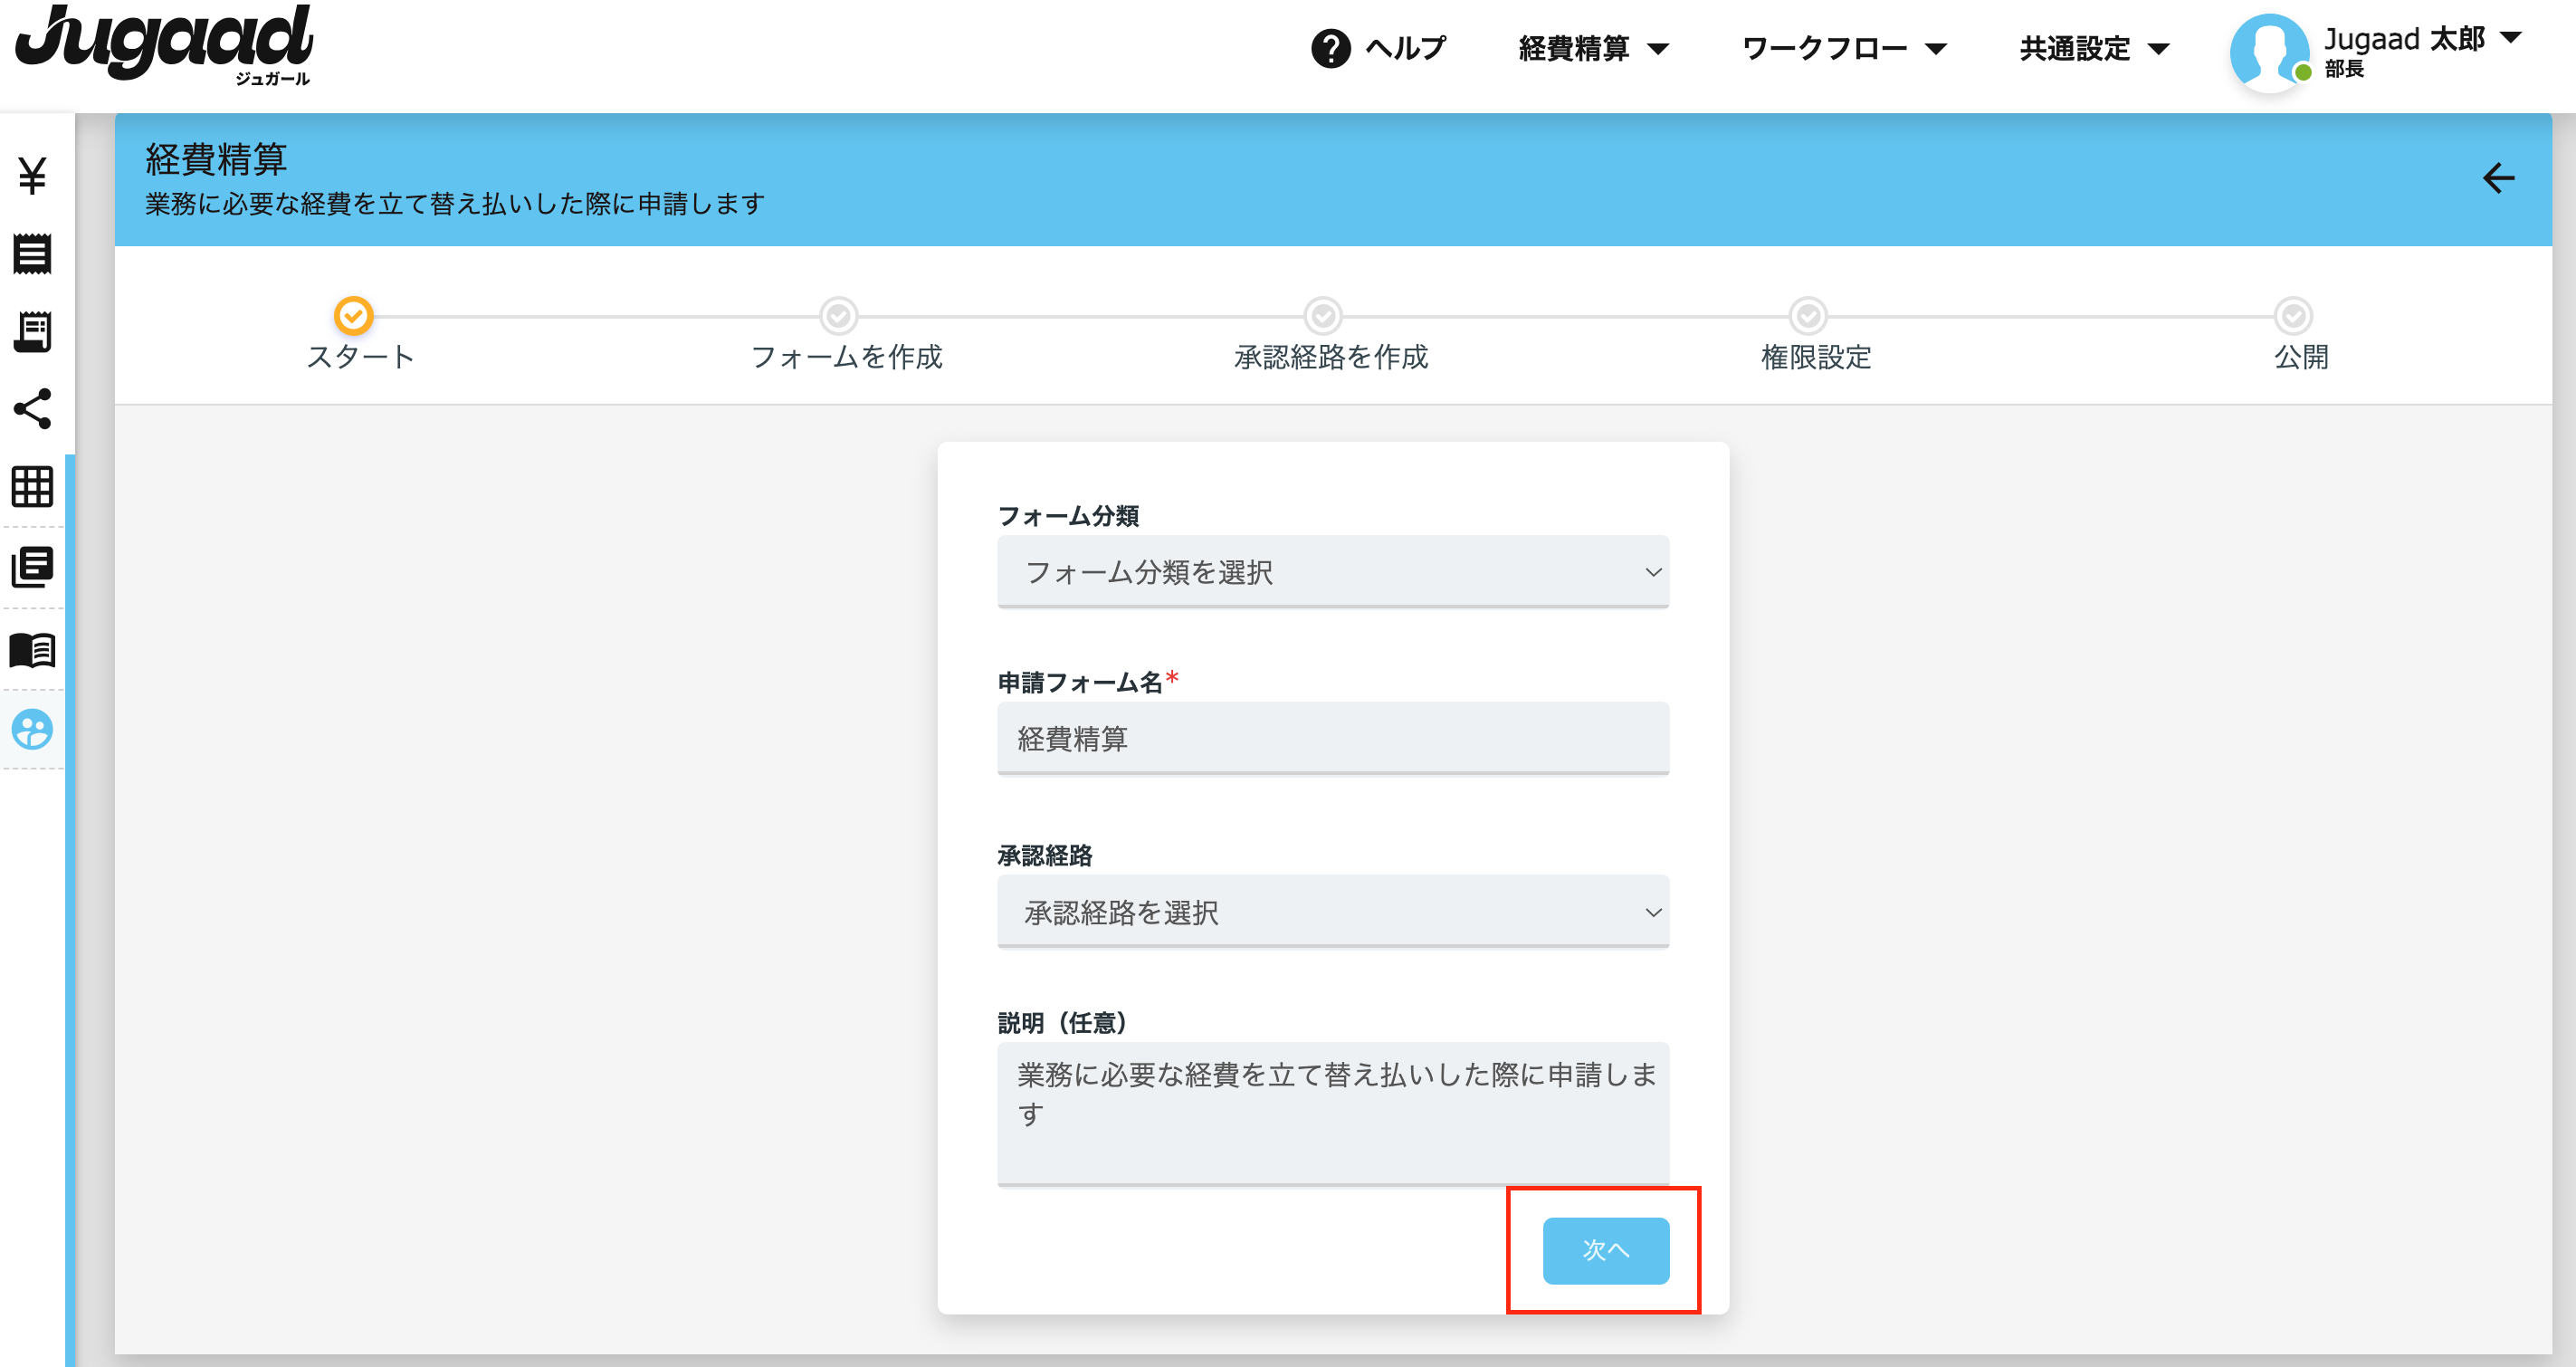Select the スタート step circle
This screenshot has width=2576, height=1367.
pyautogui.click(x=353, y=315)
